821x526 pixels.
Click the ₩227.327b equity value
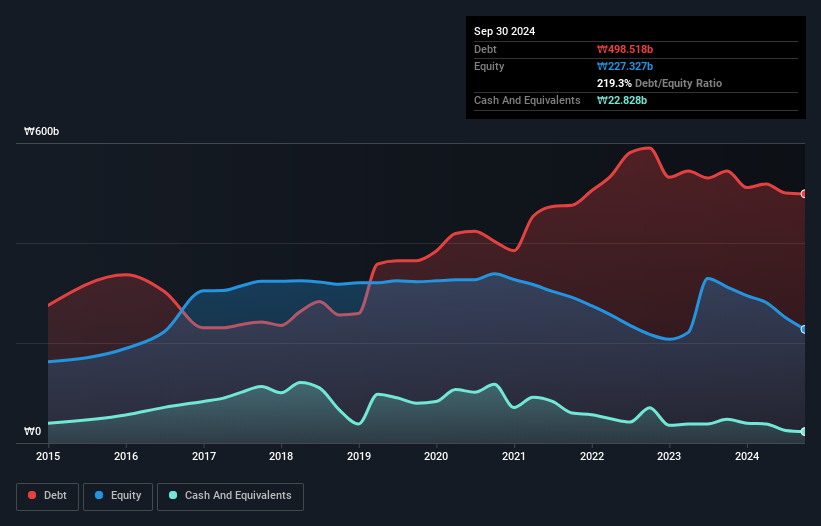[625, 66]
